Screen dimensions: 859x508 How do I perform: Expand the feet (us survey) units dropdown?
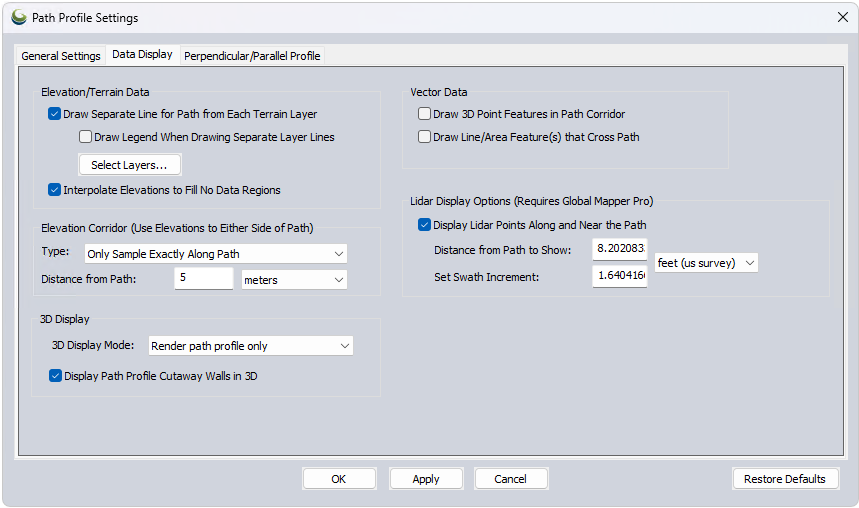pyautogui.click(x=706, y=263)
